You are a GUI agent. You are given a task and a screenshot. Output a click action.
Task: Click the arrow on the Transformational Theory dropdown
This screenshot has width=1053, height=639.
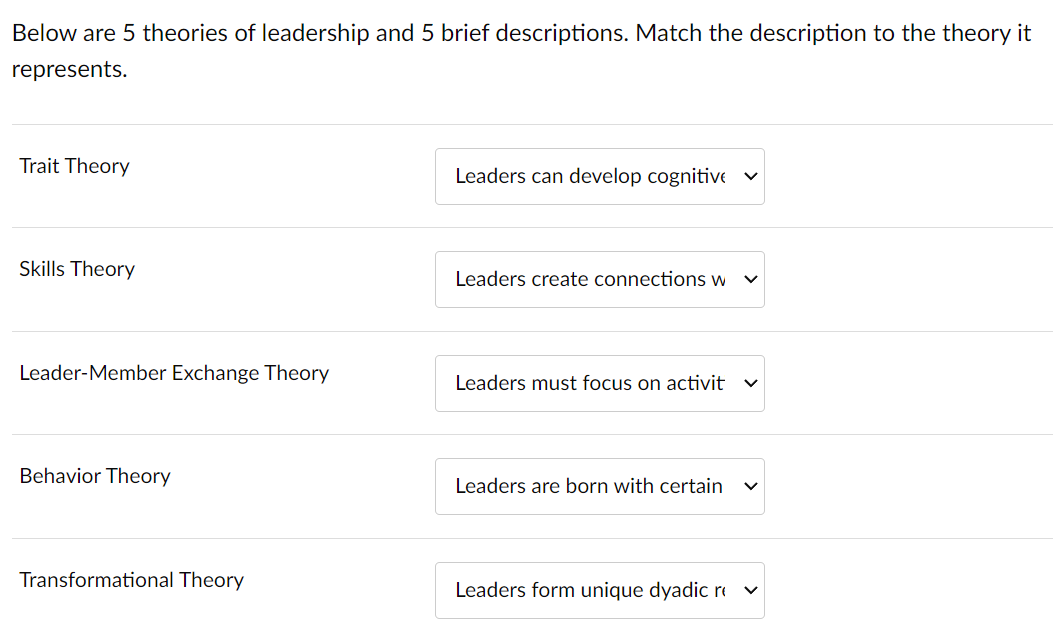click(750, 590)
